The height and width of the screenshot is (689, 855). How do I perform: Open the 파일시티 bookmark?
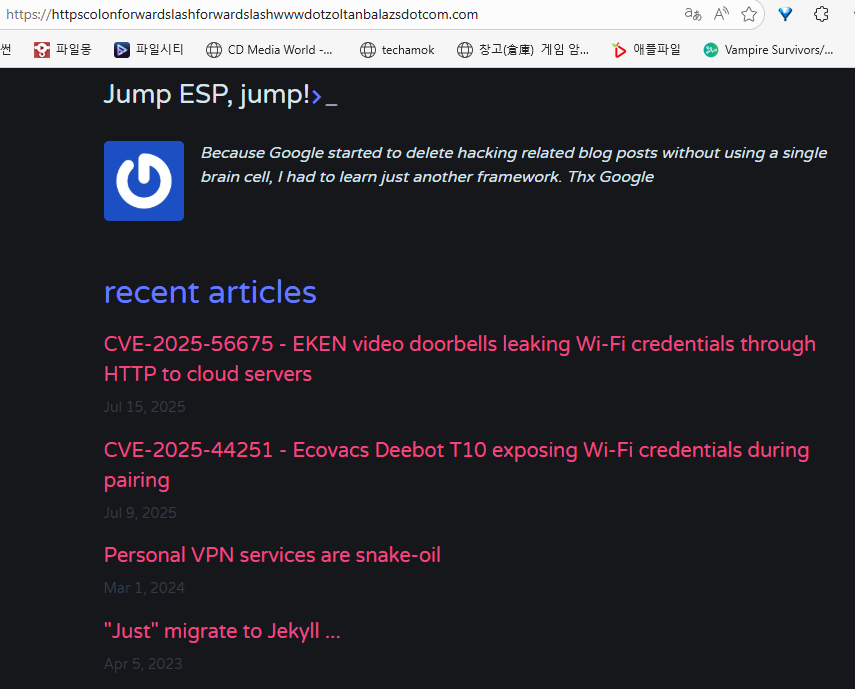148,49
